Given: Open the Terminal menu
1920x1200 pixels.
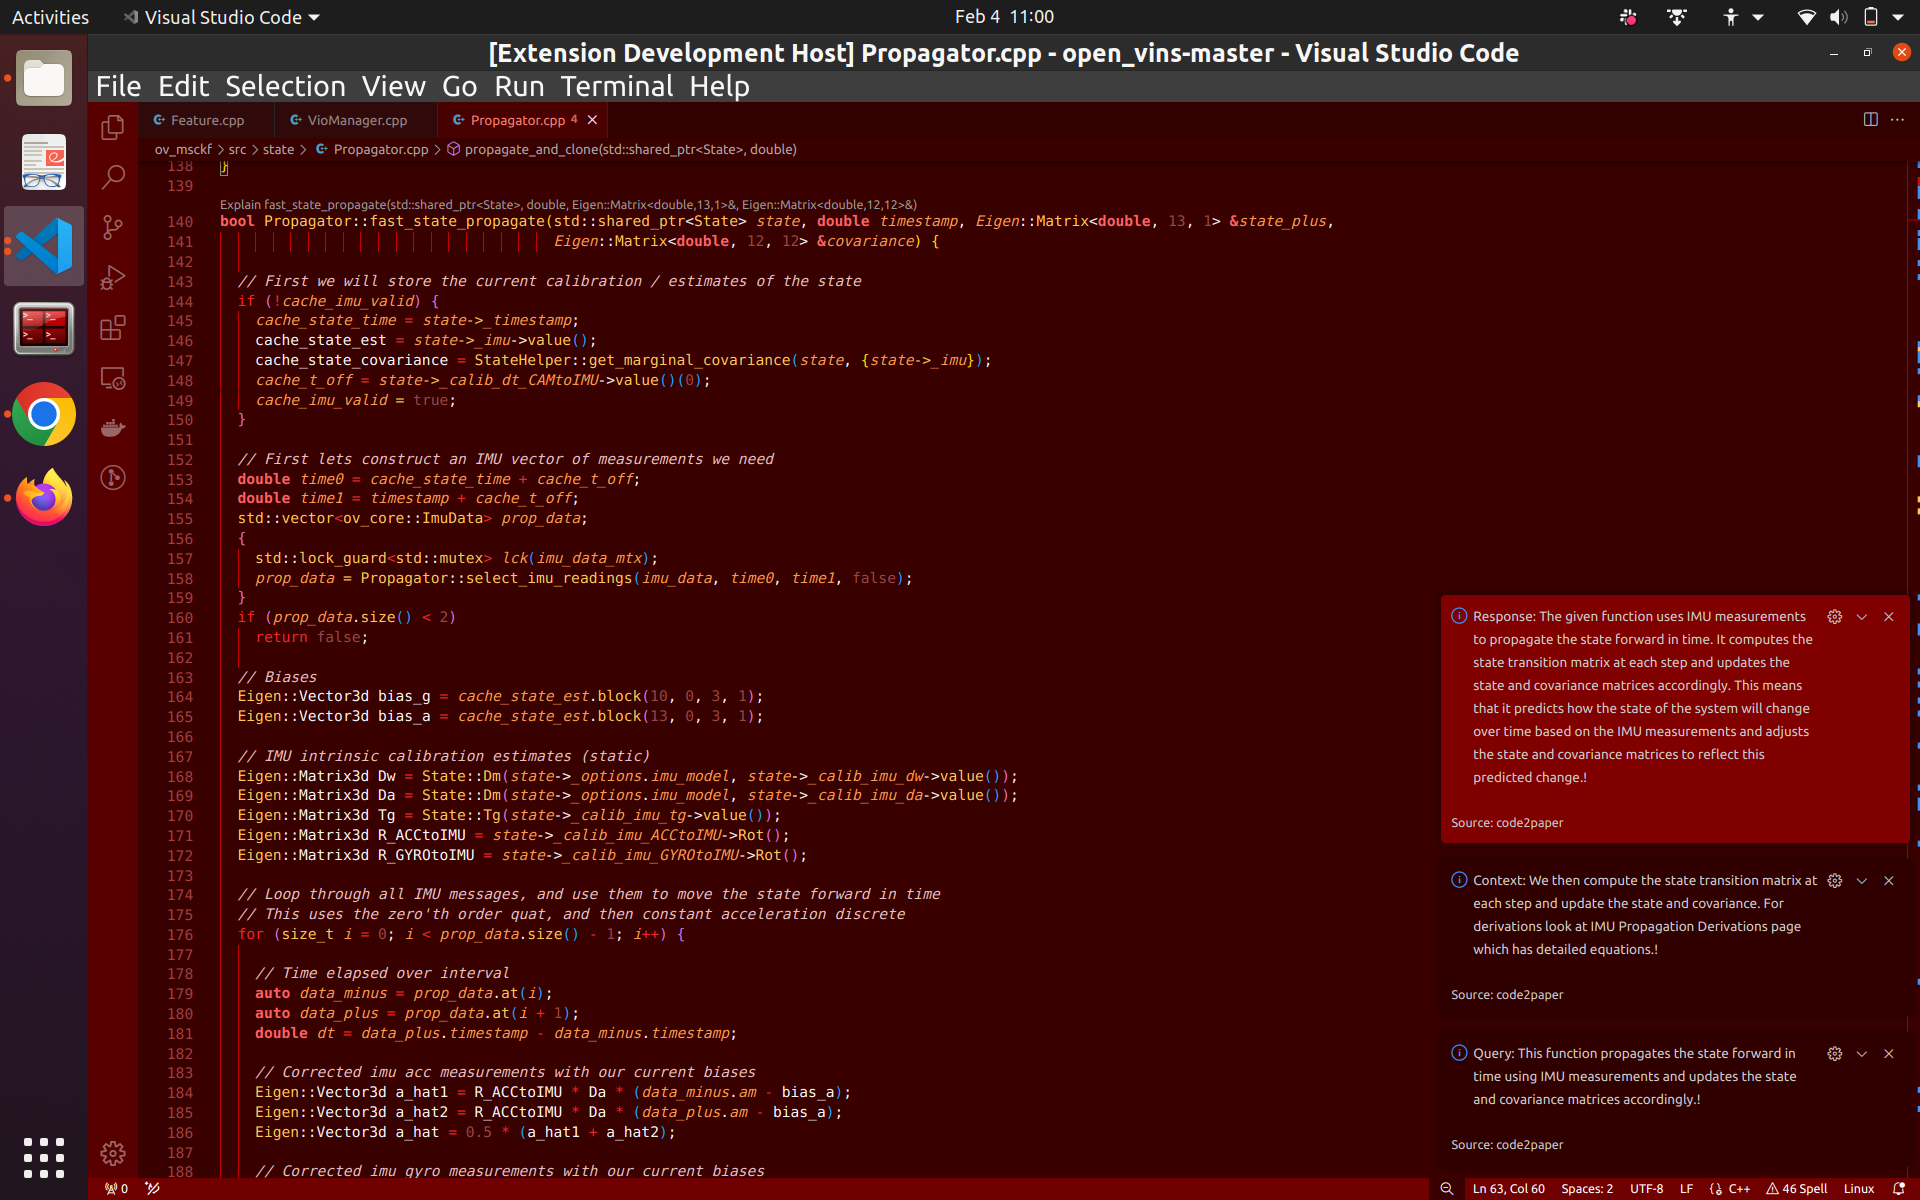Looking at the screenshot, I should coord(616,86).
